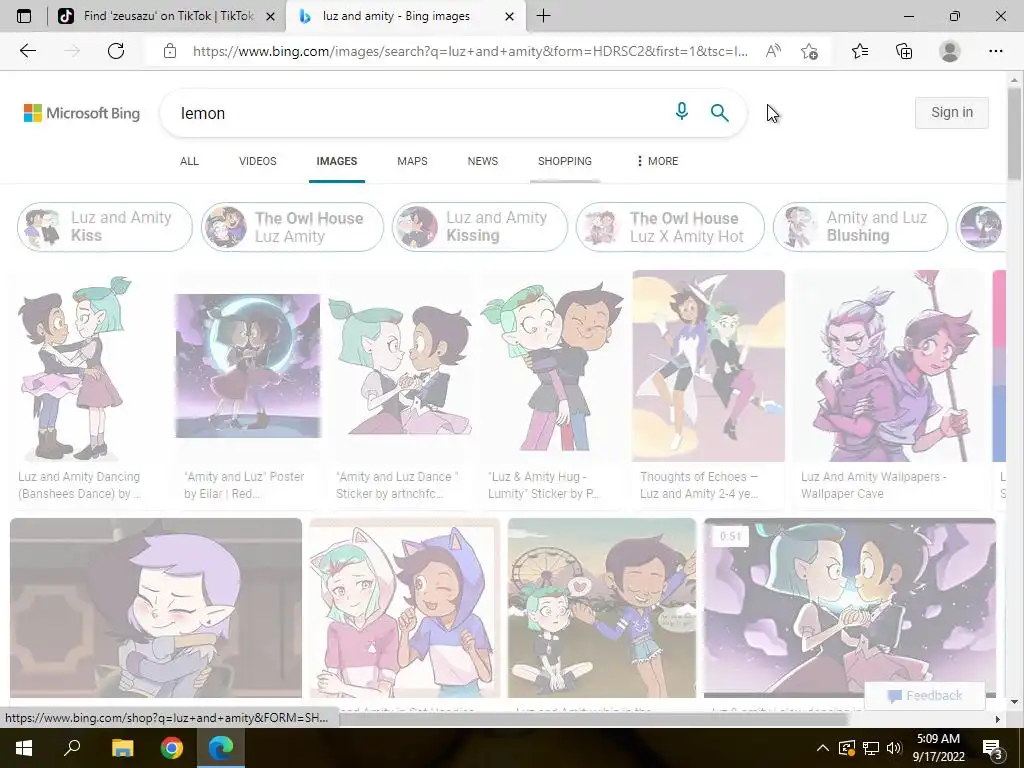This screenshot has height=768, width=1024.
Task: Open the Feedback button
Action: 925,696
